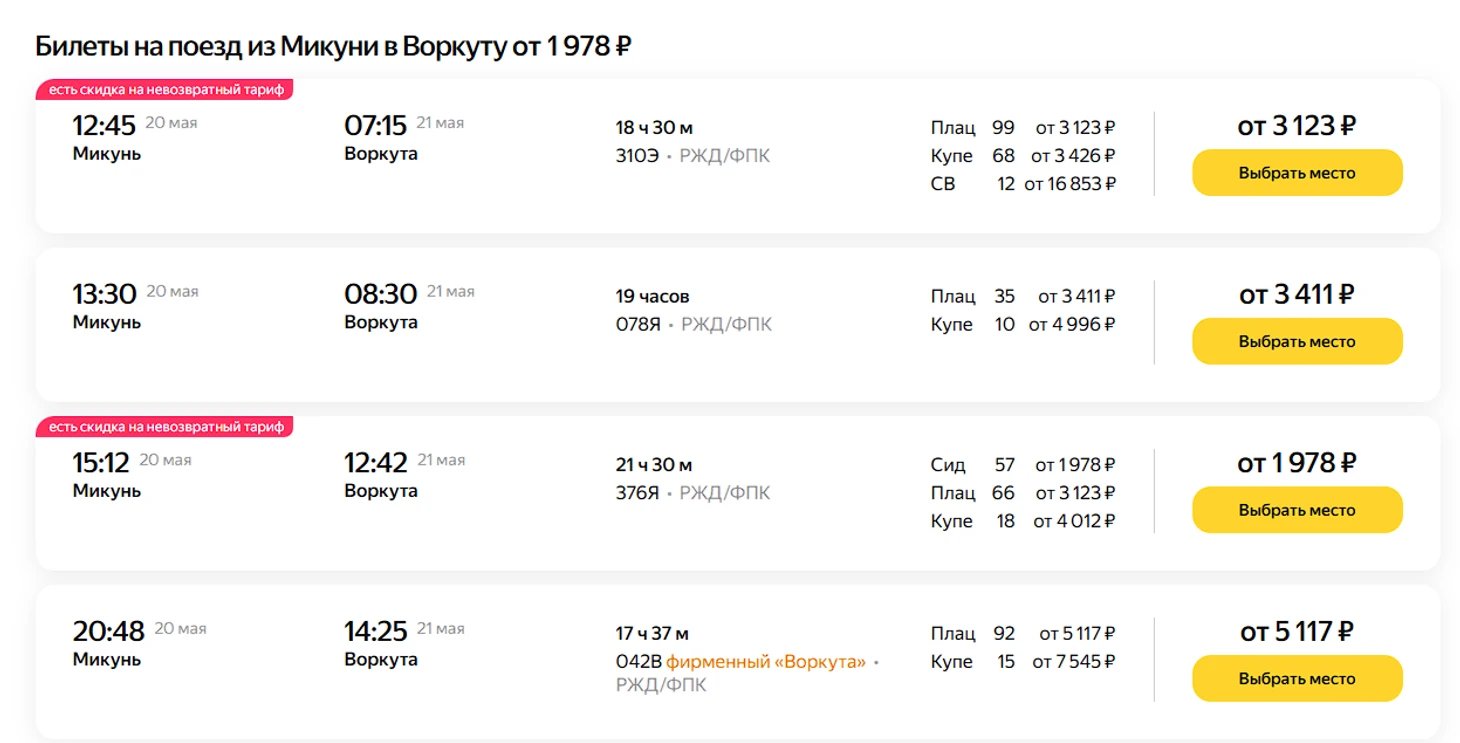Pick the Плац fare from 5 117 ₽
Screen dimensions: 1460x743
tap(1022, 633)
